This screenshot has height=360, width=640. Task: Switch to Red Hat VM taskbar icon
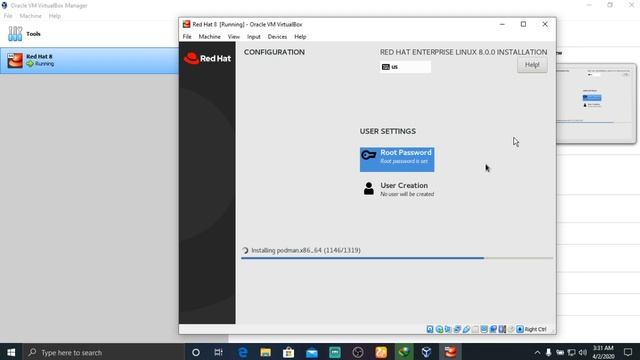coord(450,352)
